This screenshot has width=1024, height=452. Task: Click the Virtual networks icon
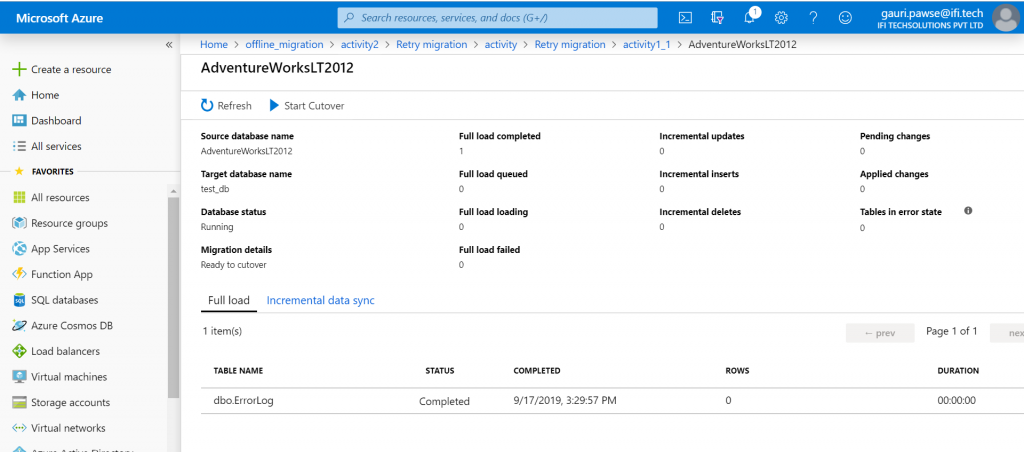[20, 428]
